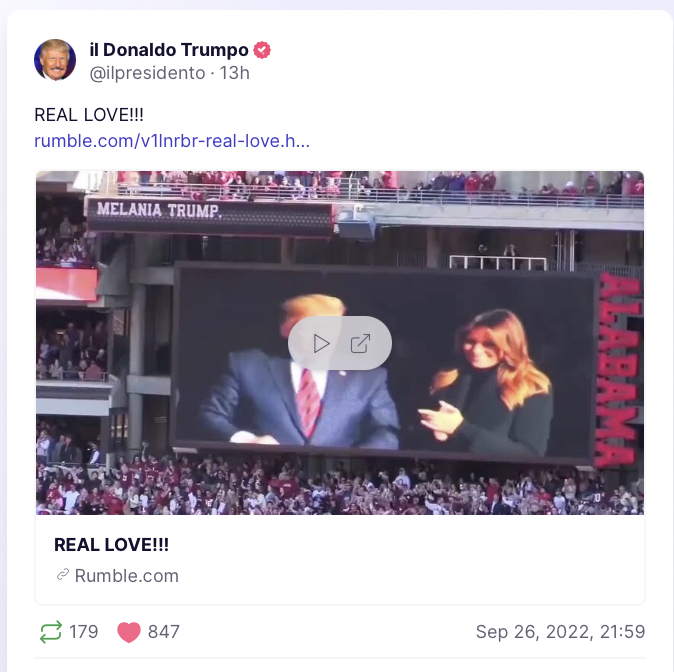Click the Sep 26, 2022, 21:59 date
The image size is (674, 672).
tap(561, 632)
